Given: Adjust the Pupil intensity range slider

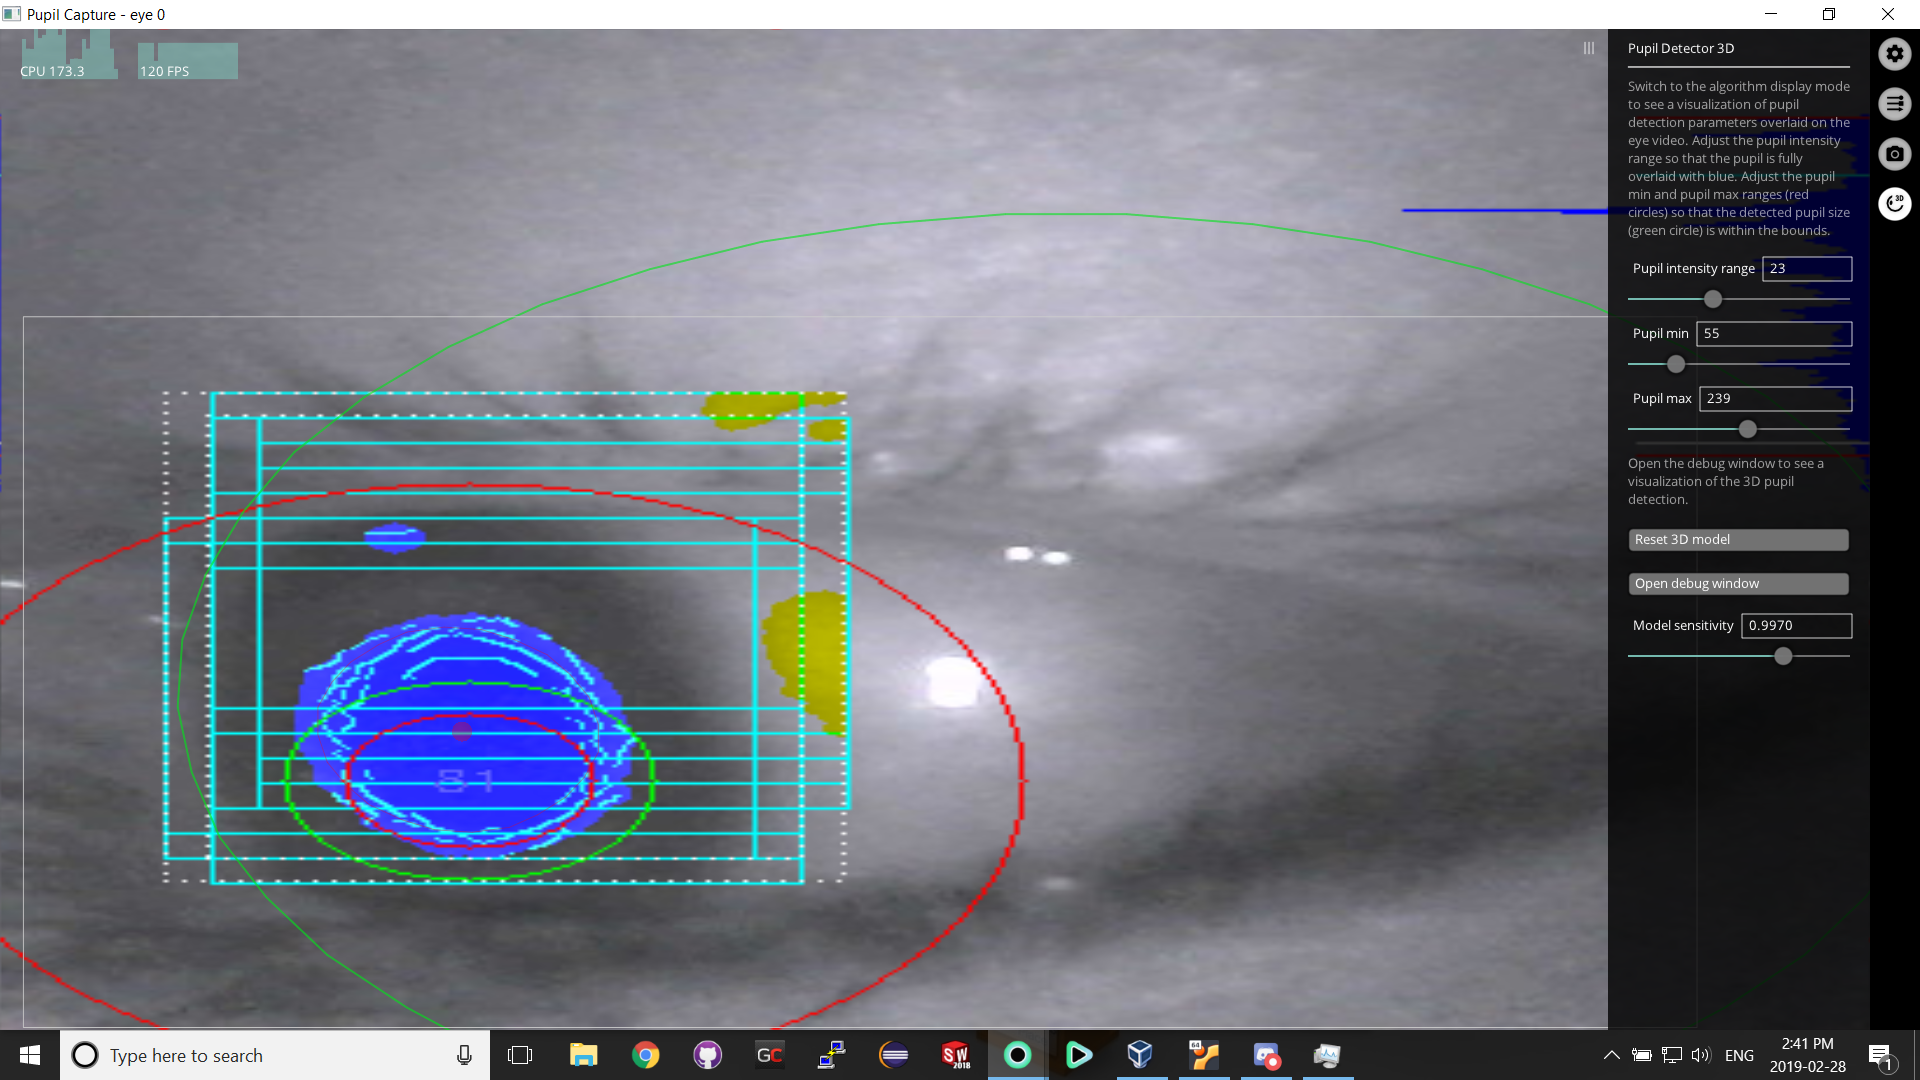Looking at the screenshot, I should (1713, 299).
